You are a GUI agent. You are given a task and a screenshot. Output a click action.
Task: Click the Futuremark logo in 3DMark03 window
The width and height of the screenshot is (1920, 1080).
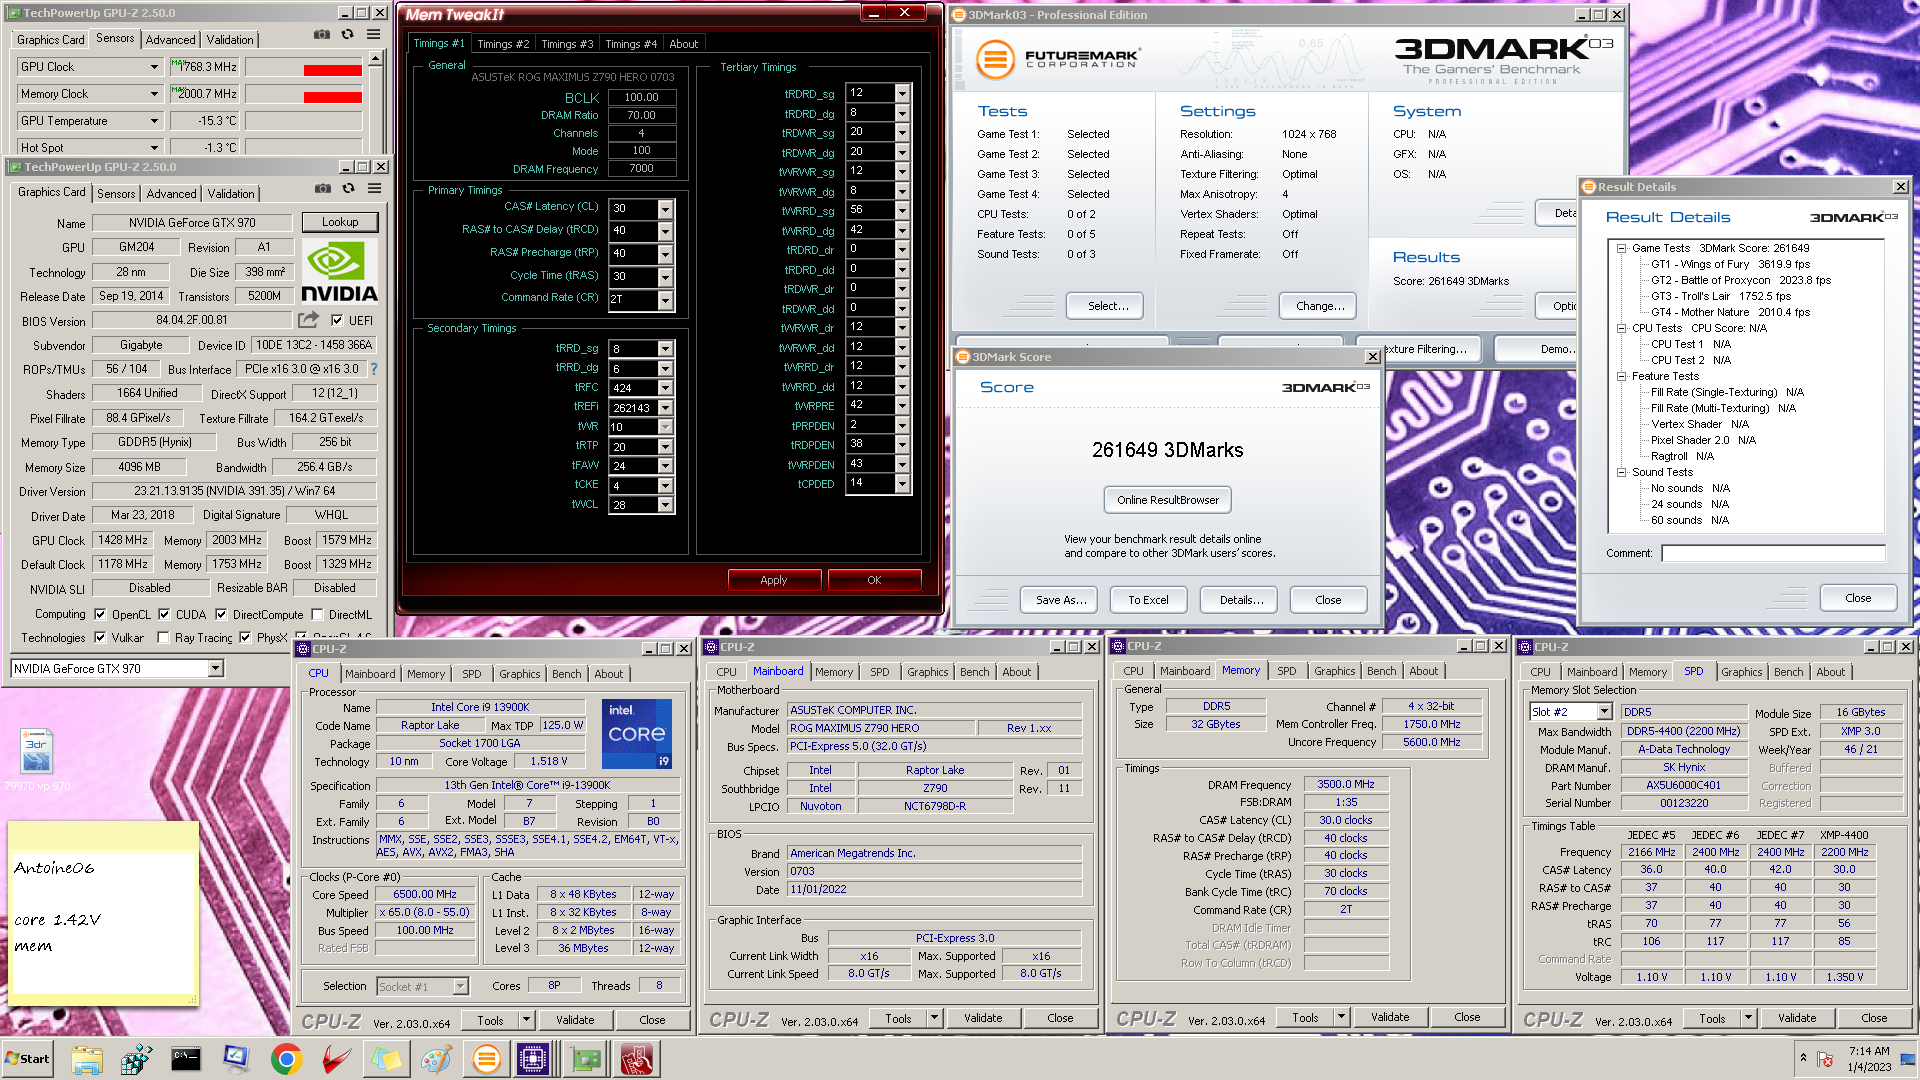coord(1058,59)
